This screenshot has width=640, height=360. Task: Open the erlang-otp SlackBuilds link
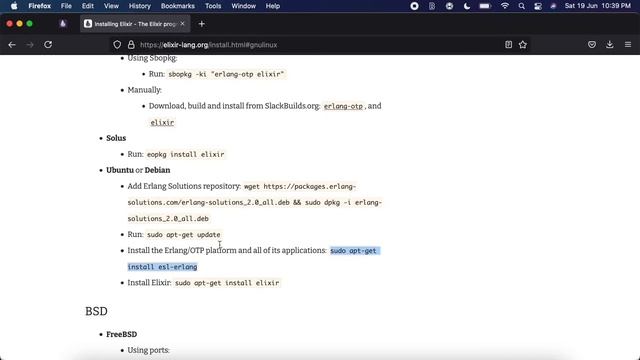tap(343, 106)
